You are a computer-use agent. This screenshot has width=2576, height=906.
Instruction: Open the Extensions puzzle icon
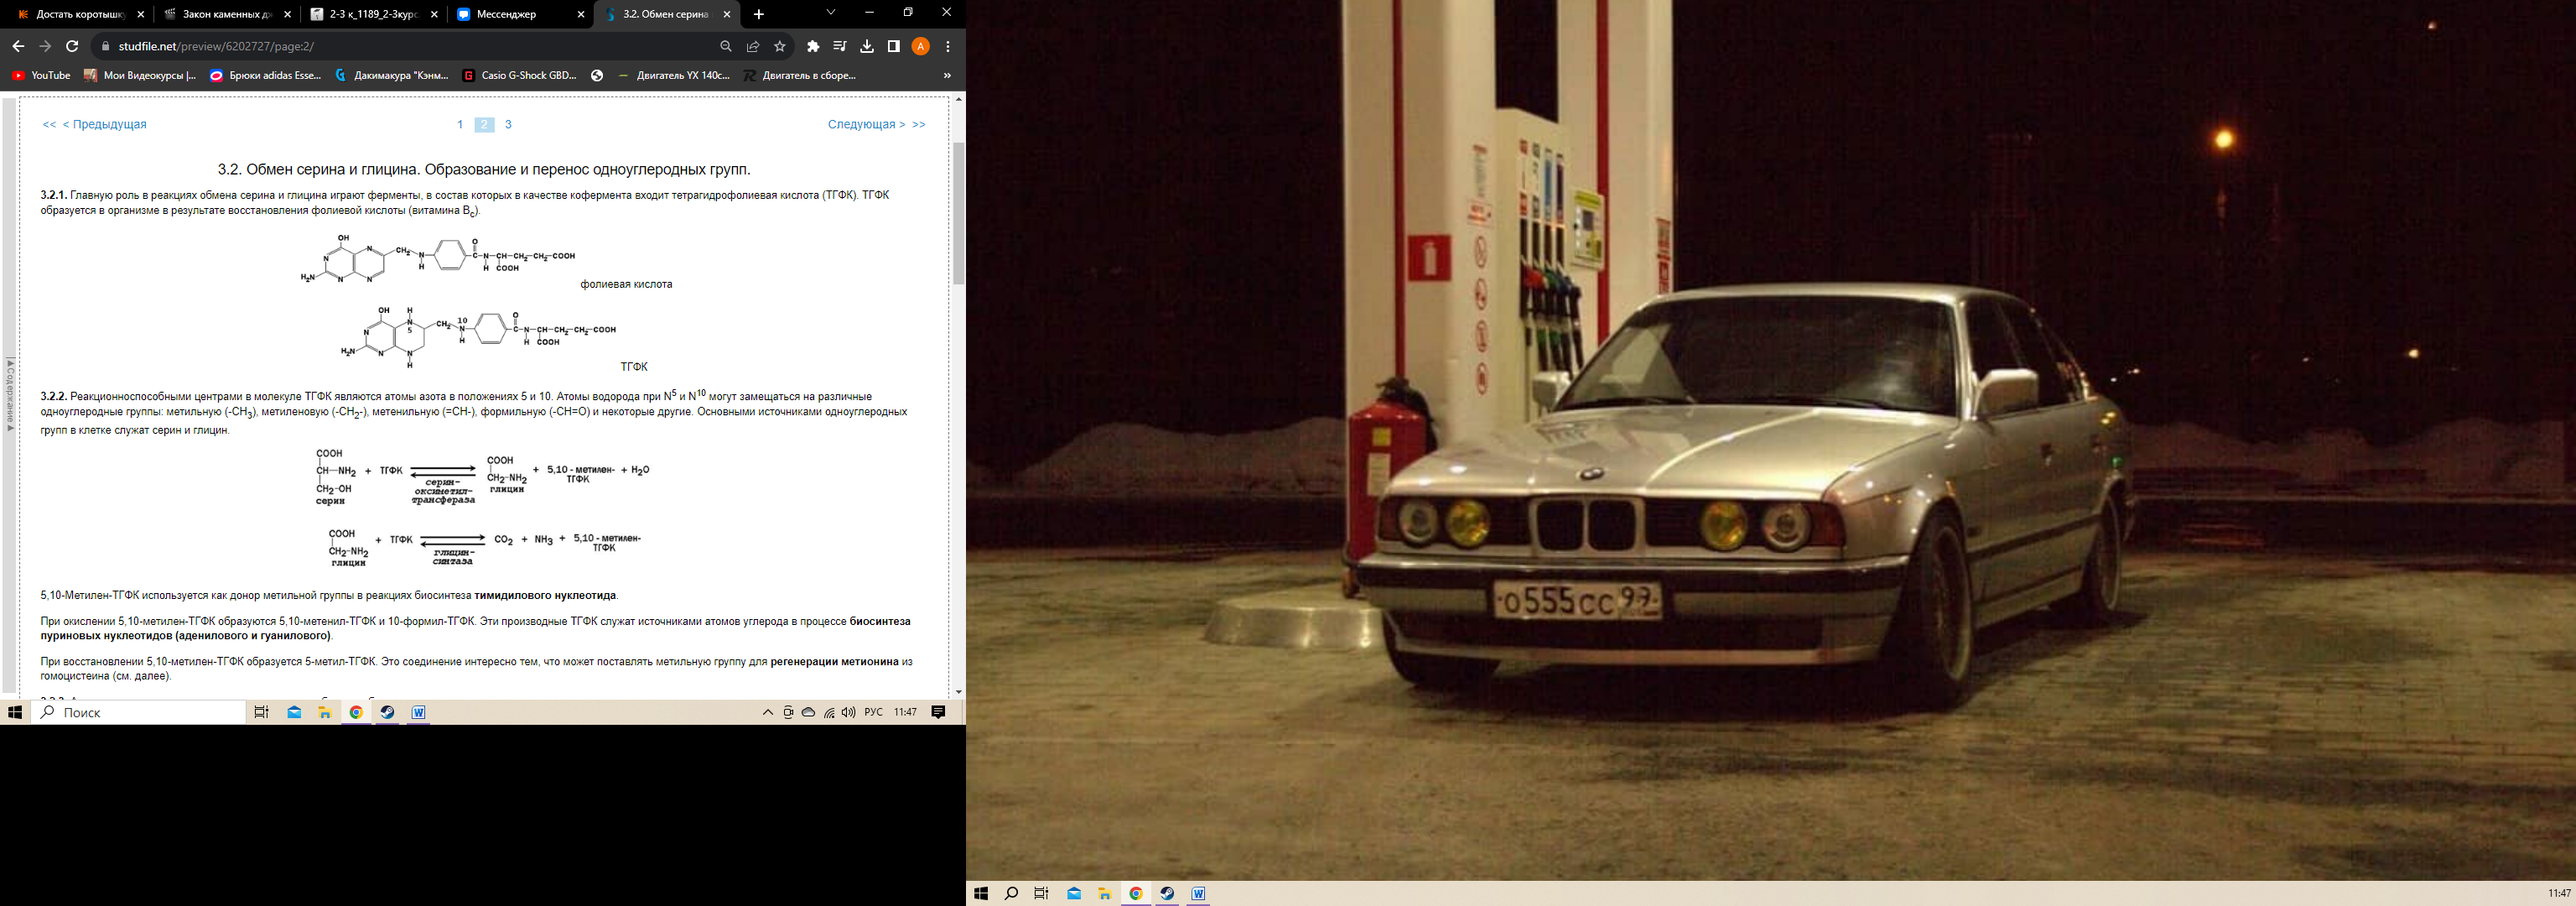point(813,46)
